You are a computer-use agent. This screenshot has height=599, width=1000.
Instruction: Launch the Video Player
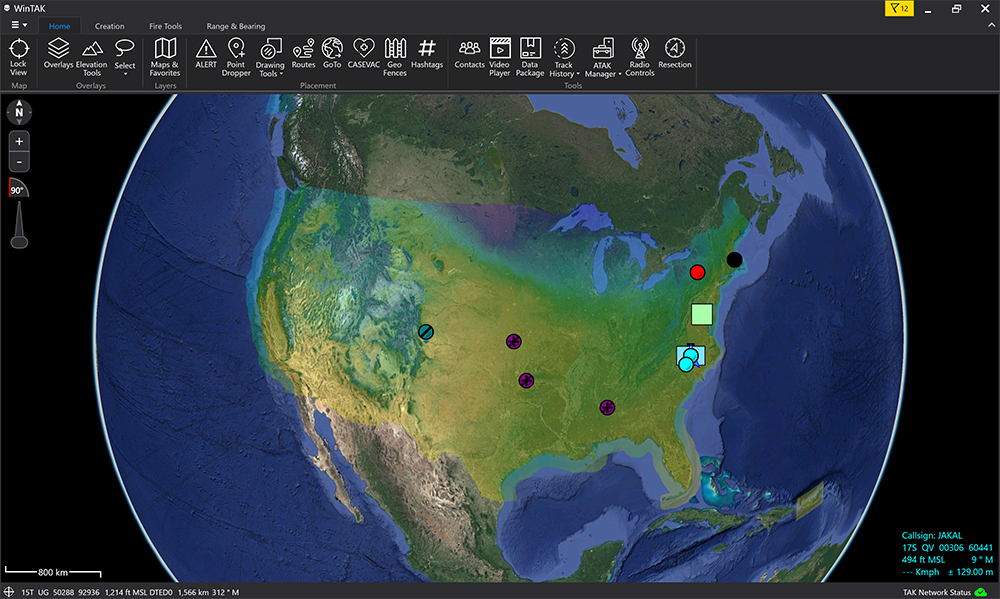point(500,54)
